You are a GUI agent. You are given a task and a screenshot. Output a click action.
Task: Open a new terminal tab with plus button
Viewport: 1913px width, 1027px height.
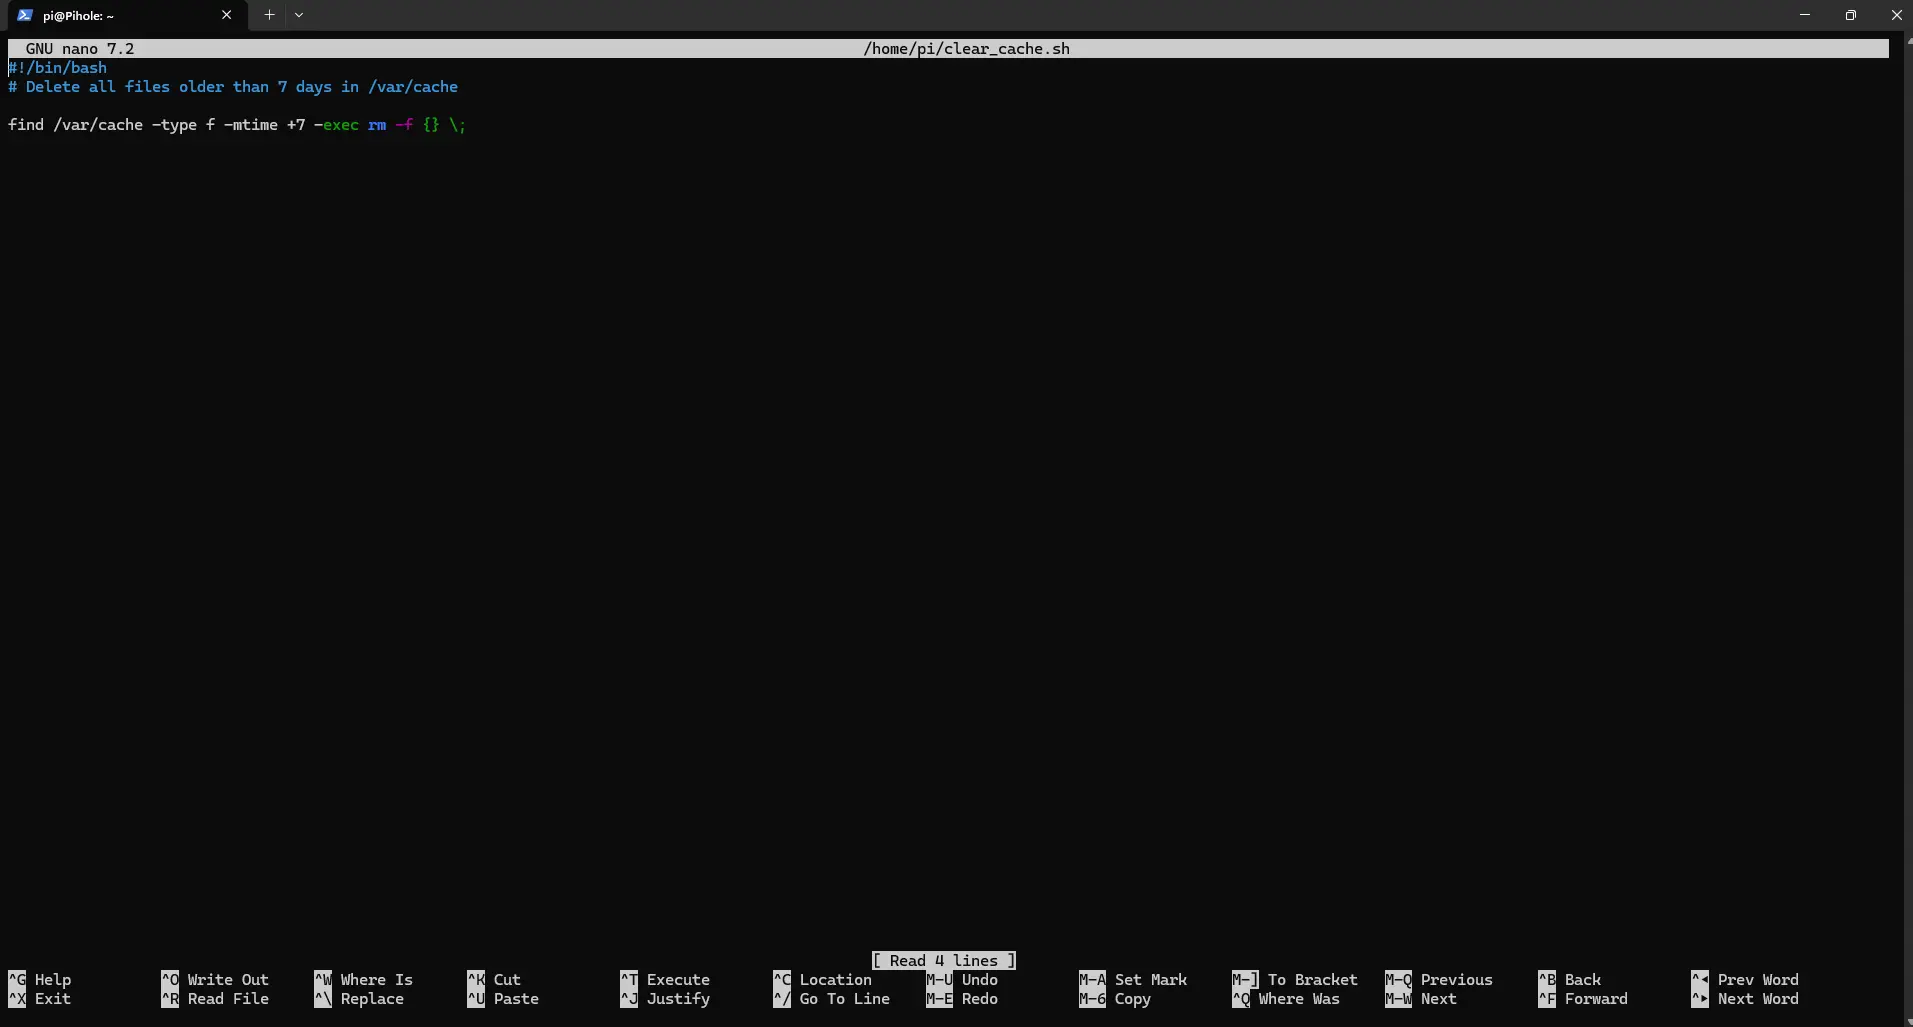tap(269, 15)
